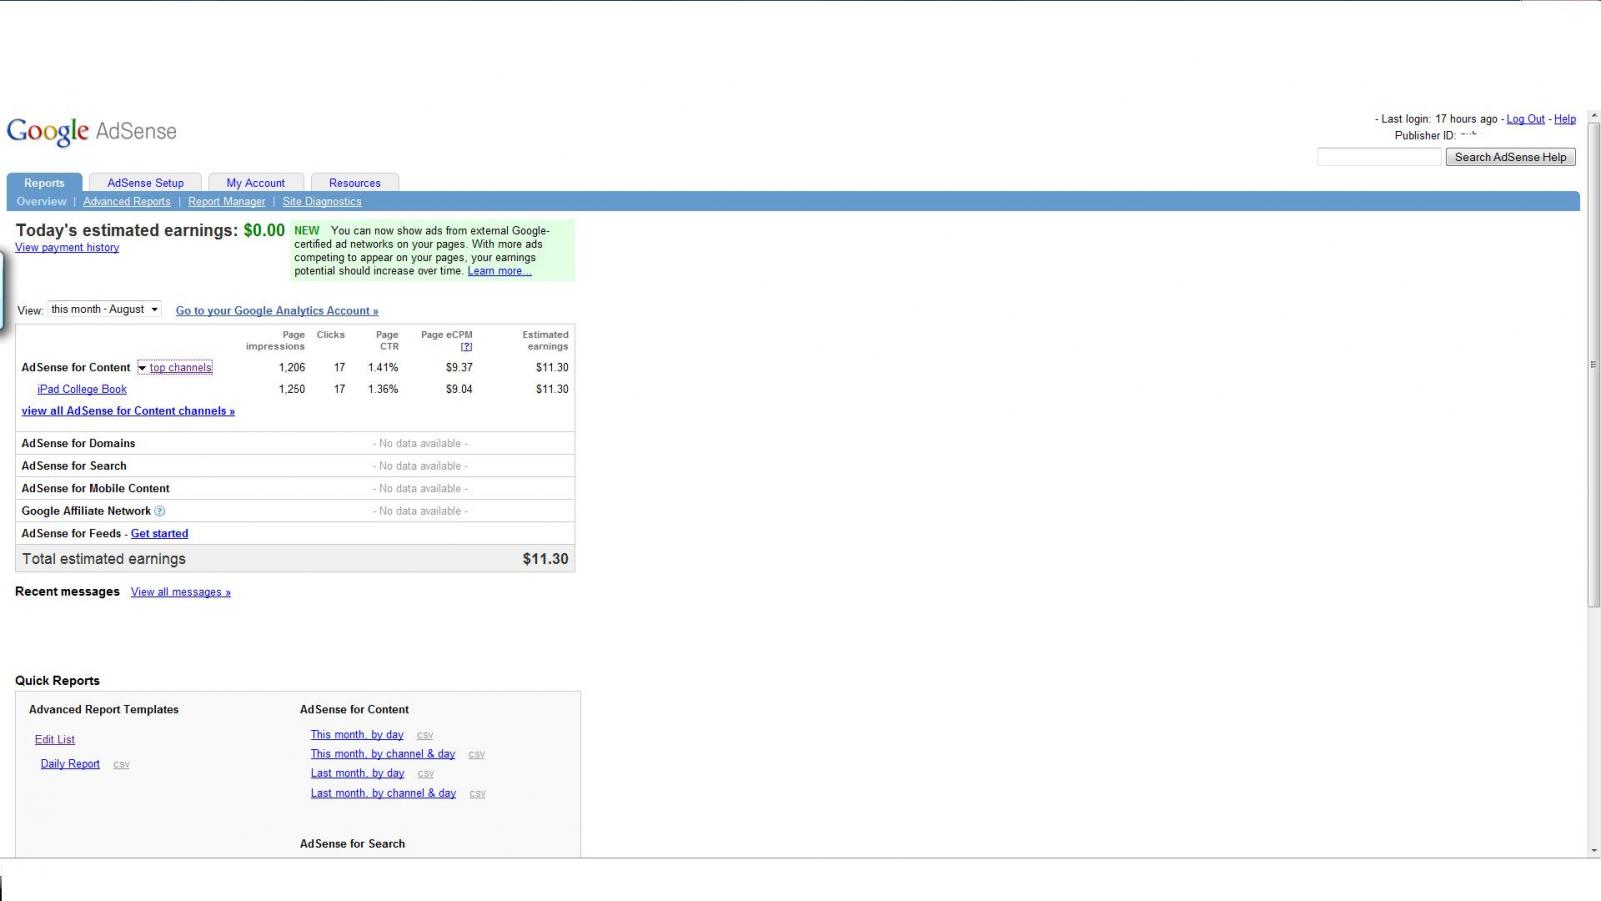Click the AdSense for Mobile Content label

pos(95,489)
